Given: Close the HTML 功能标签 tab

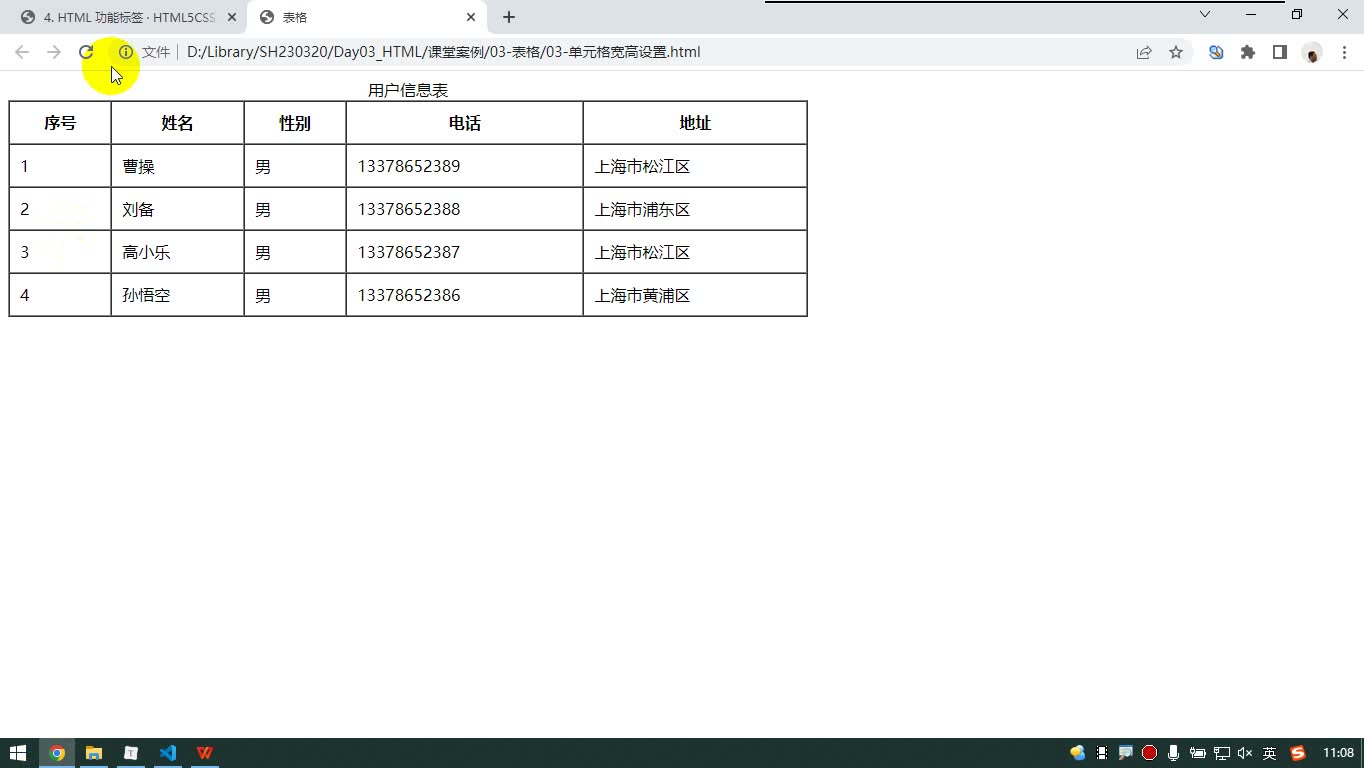Looking at the screenshot, I should (232, 17).
